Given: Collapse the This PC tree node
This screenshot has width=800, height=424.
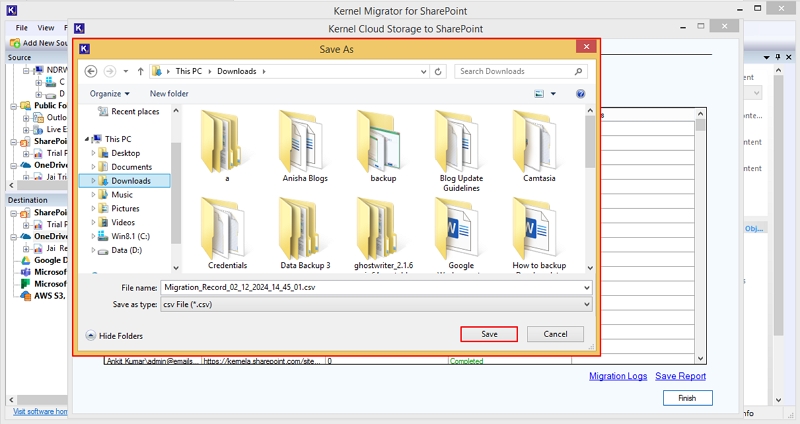Looking at the screenshot, I should click(x=85, y=139).
